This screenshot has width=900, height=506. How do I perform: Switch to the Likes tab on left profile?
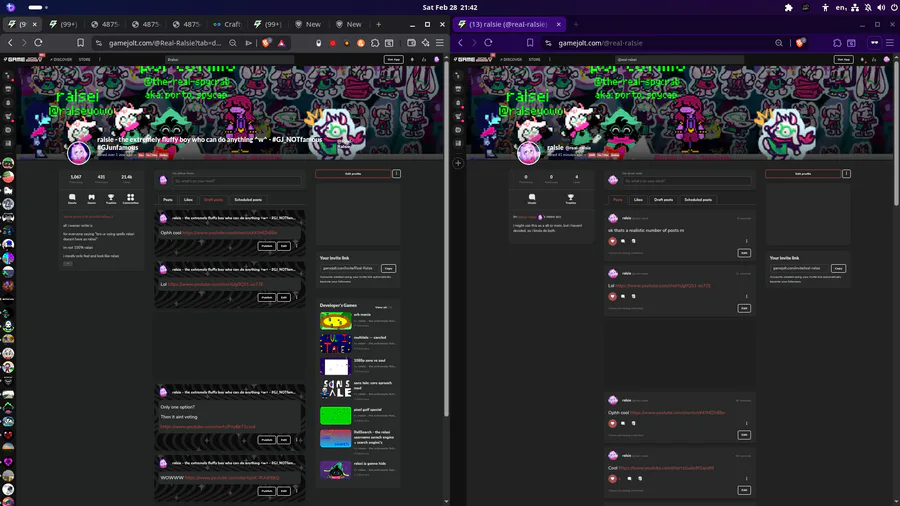point(188,200)
